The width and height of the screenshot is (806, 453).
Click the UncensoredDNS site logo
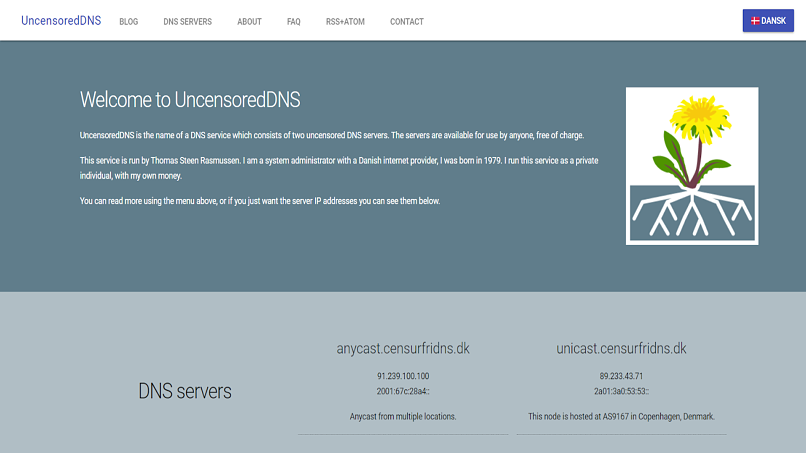click(x=61, y=21)
